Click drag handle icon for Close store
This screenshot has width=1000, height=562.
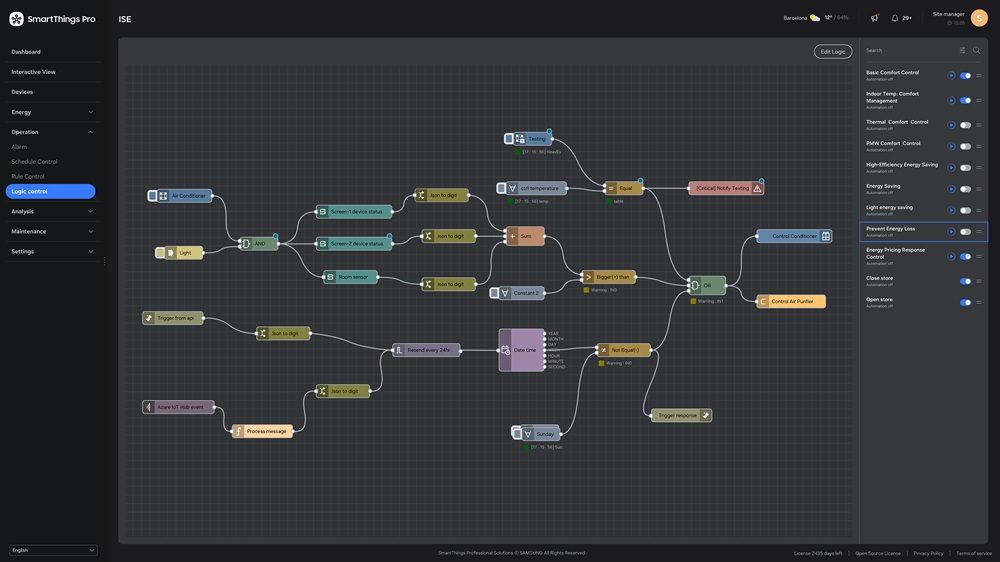[x=979, y=281]
